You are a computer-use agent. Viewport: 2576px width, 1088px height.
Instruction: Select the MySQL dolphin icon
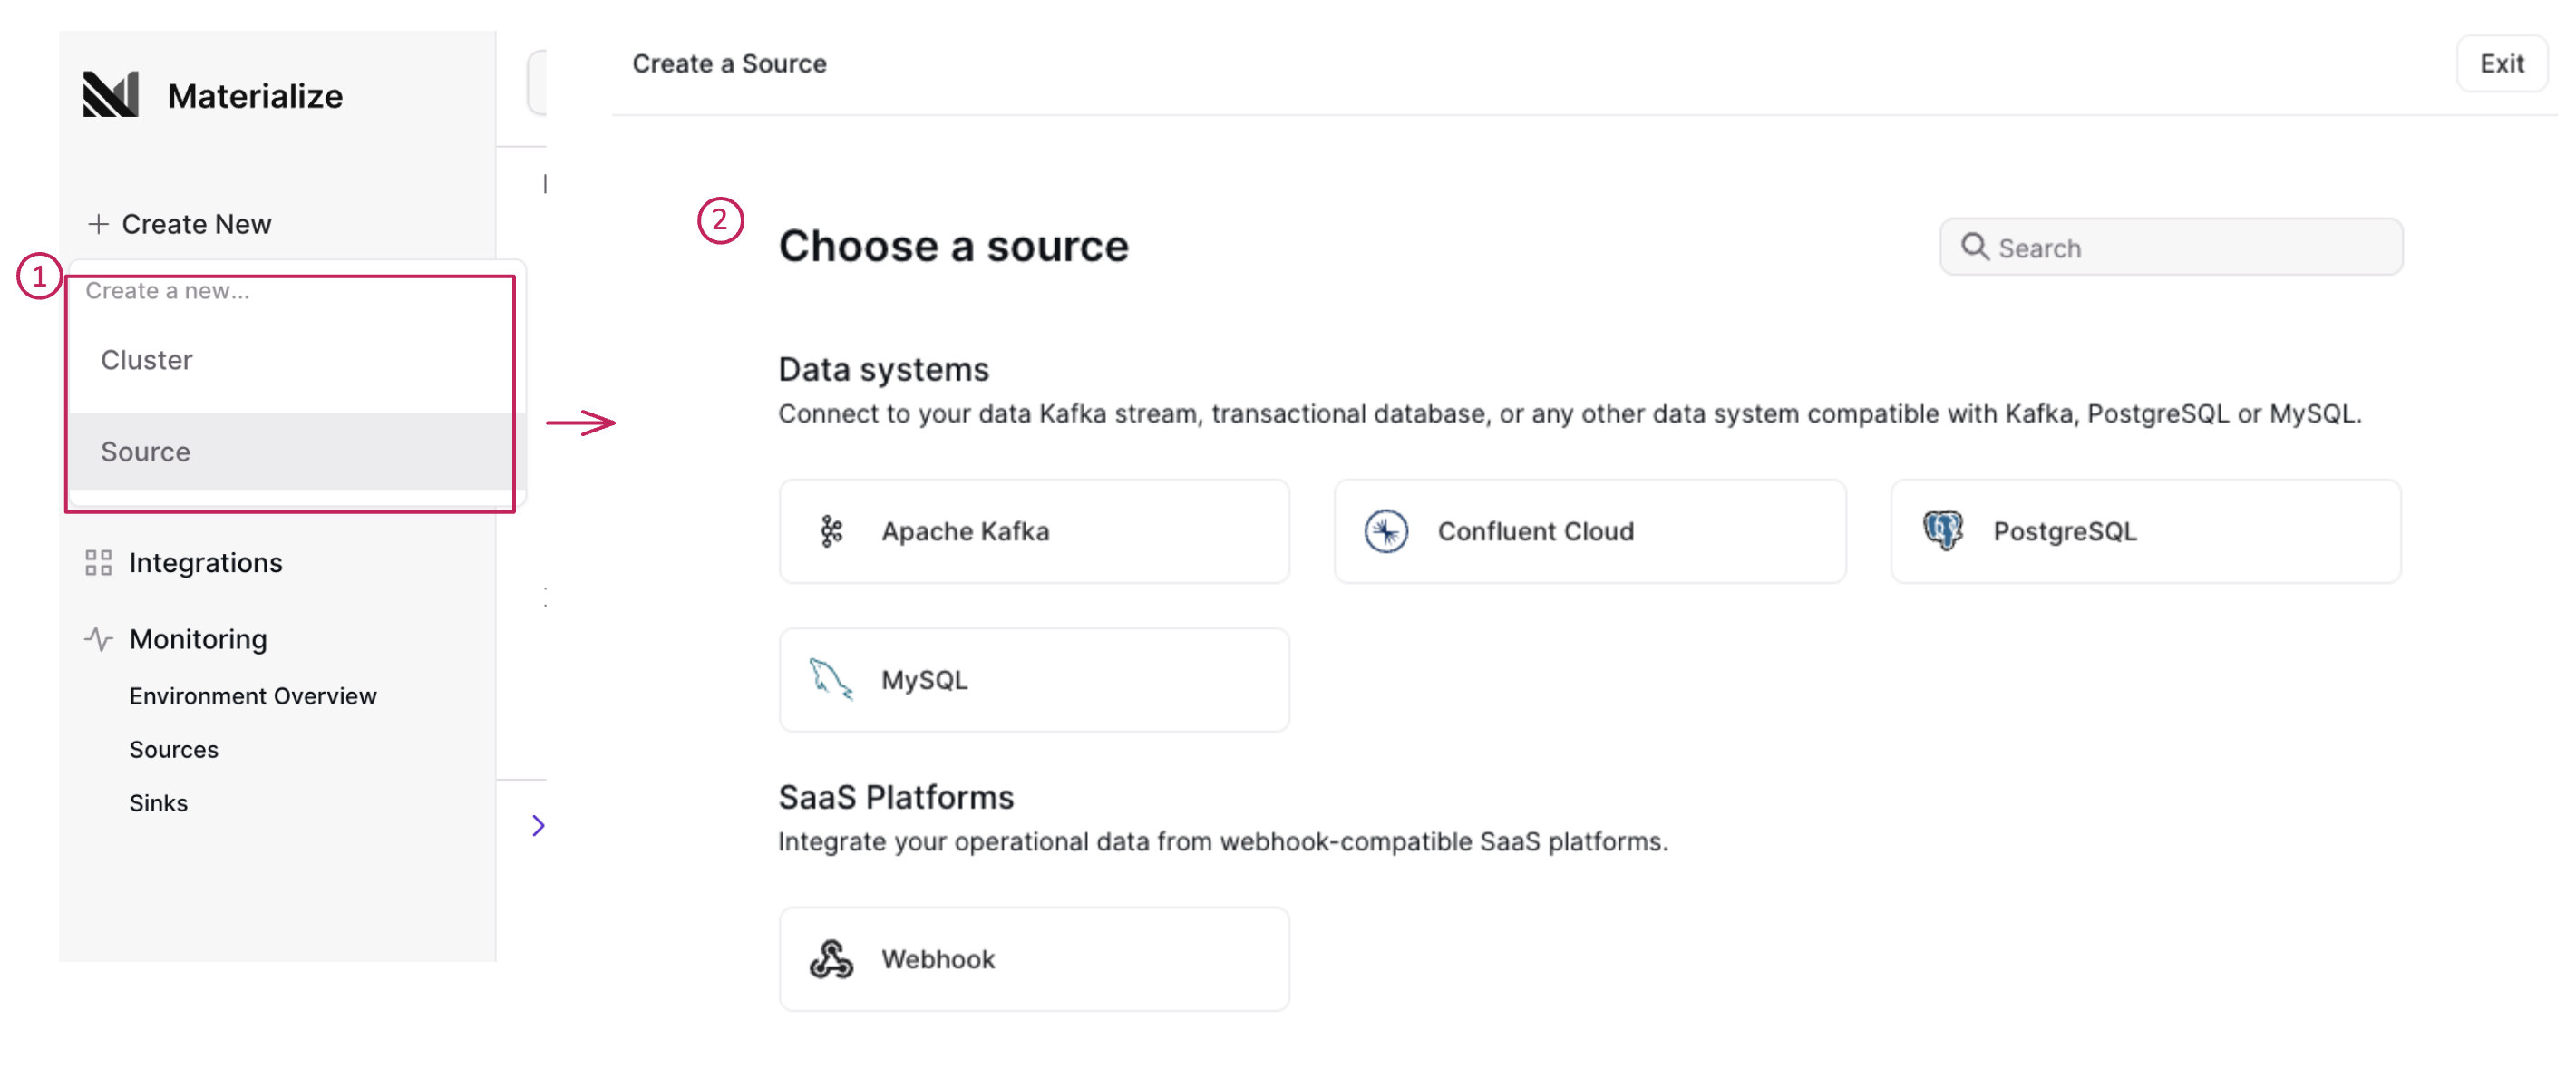[831, 679]
